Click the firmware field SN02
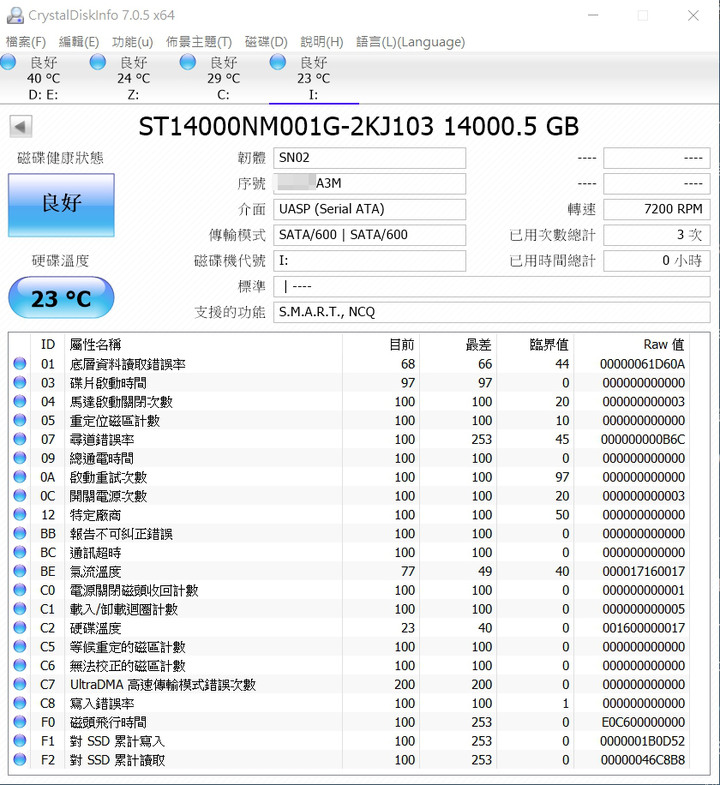Image resolution: width=720 pixels, height=785 pixels. click(x=370, y=158)
